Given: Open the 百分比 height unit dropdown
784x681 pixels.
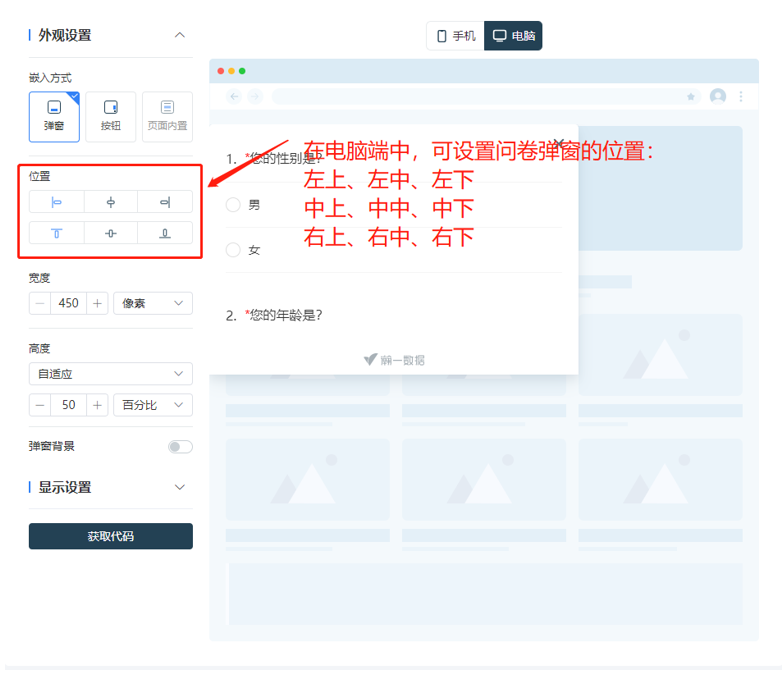Looking at the screenshot, I should [x=153, y=404].
